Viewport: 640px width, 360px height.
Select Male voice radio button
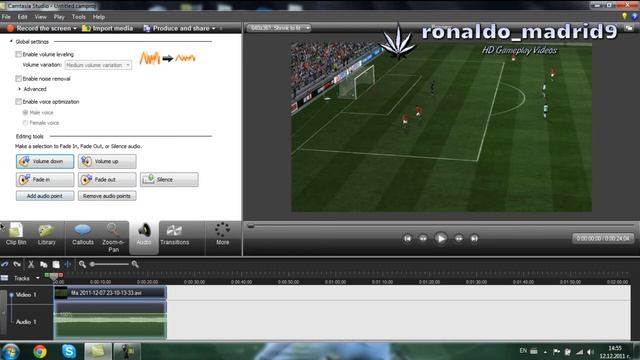pyautogui.click(x=25, y=112)
